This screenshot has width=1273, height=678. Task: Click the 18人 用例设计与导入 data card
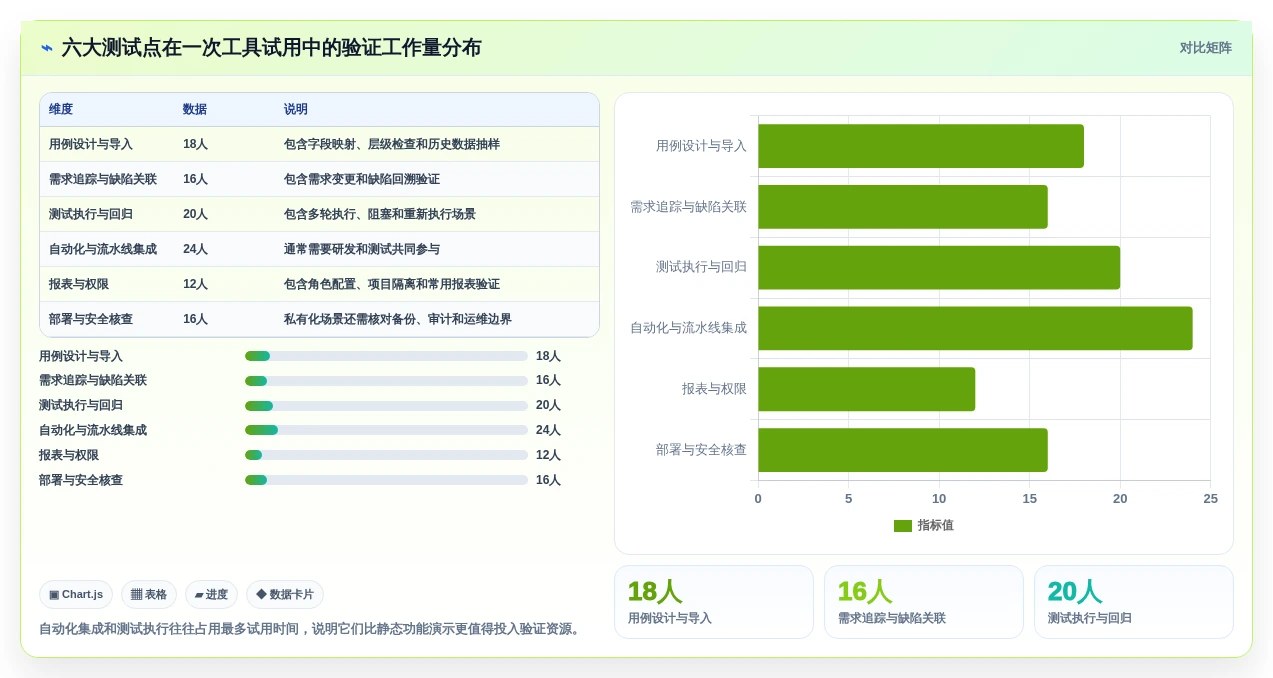click(714, 602)
